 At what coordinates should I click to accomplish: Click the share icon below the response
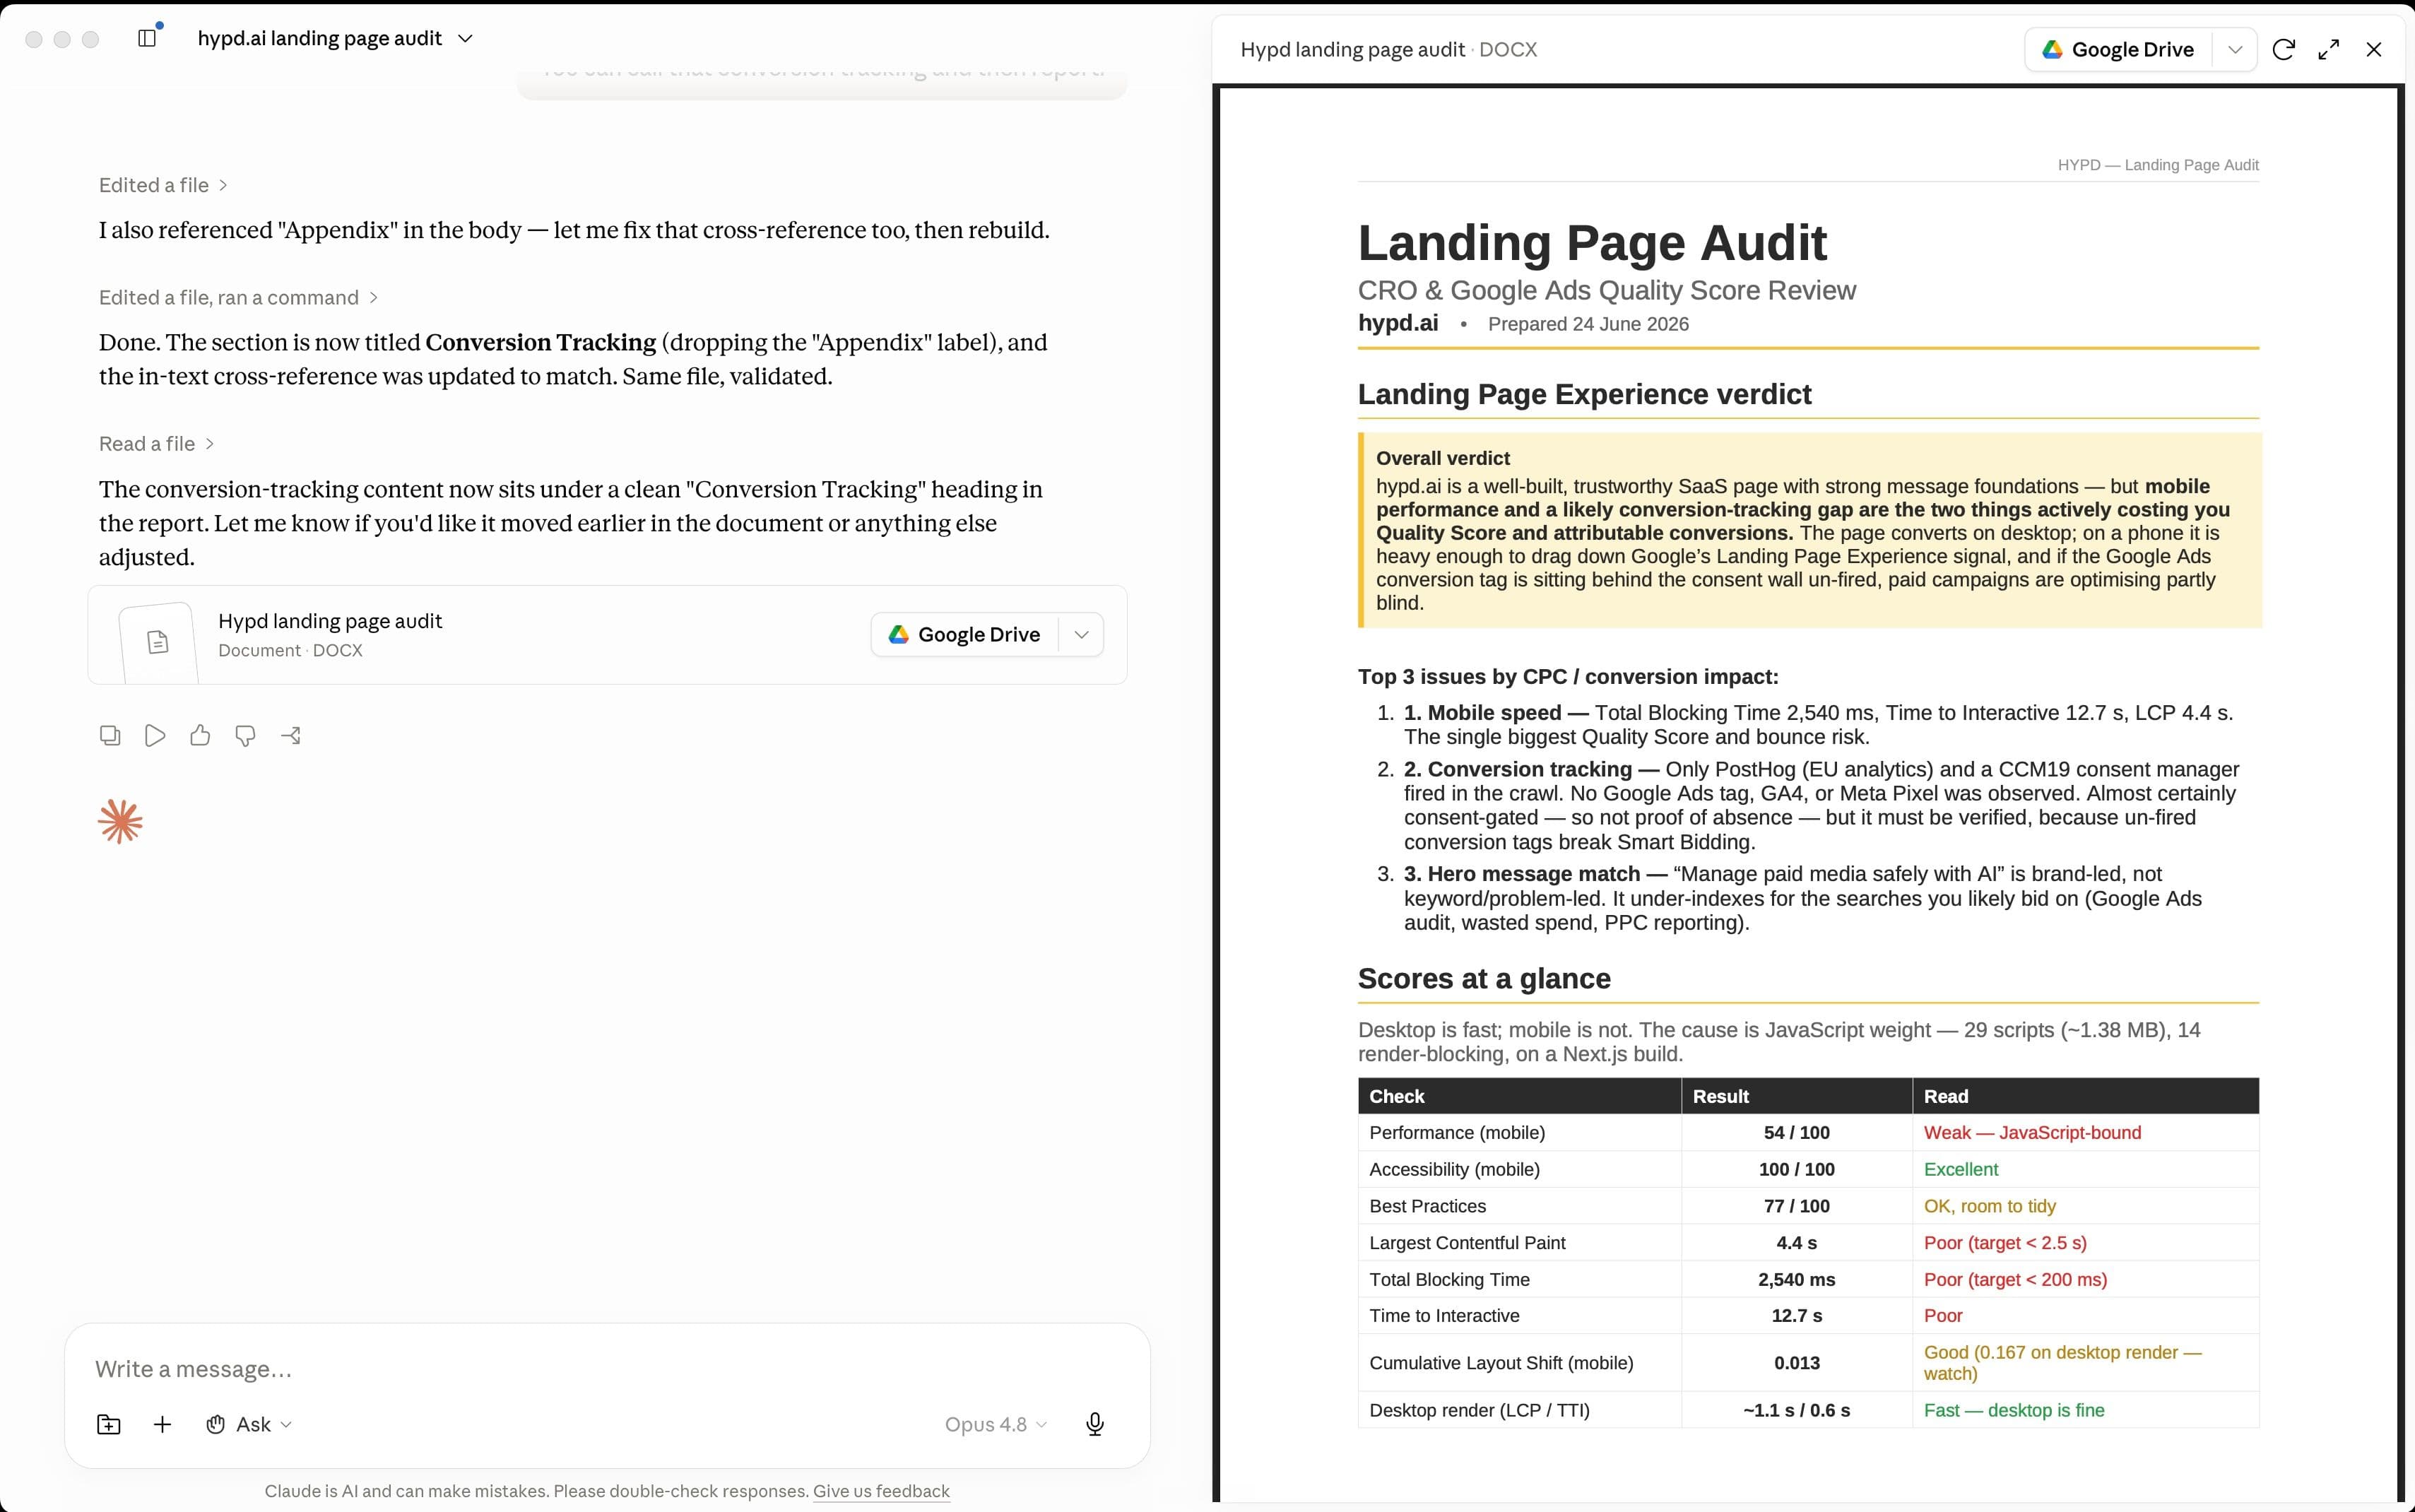tap(291, 736)
